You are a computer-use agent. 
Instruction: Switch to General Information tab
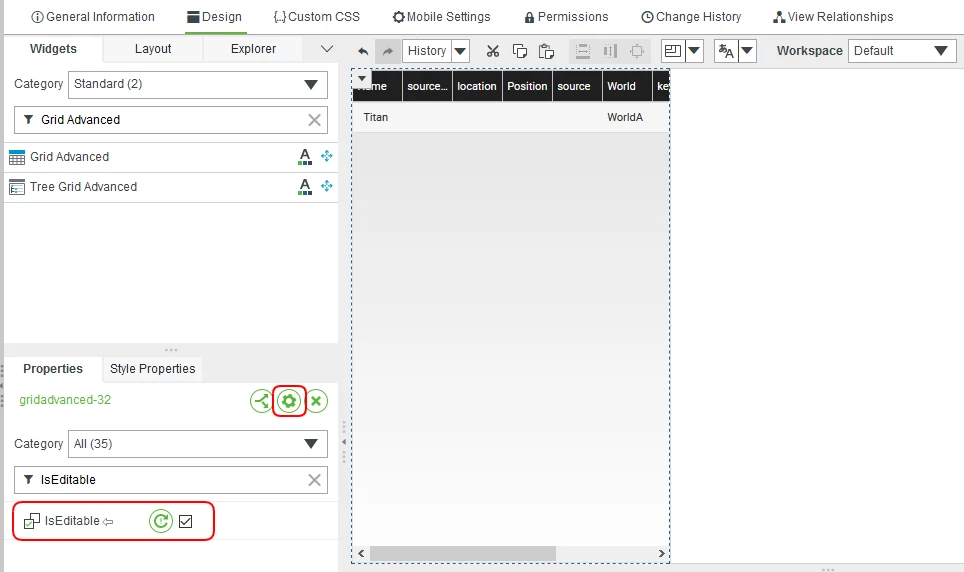pos(93,17)
